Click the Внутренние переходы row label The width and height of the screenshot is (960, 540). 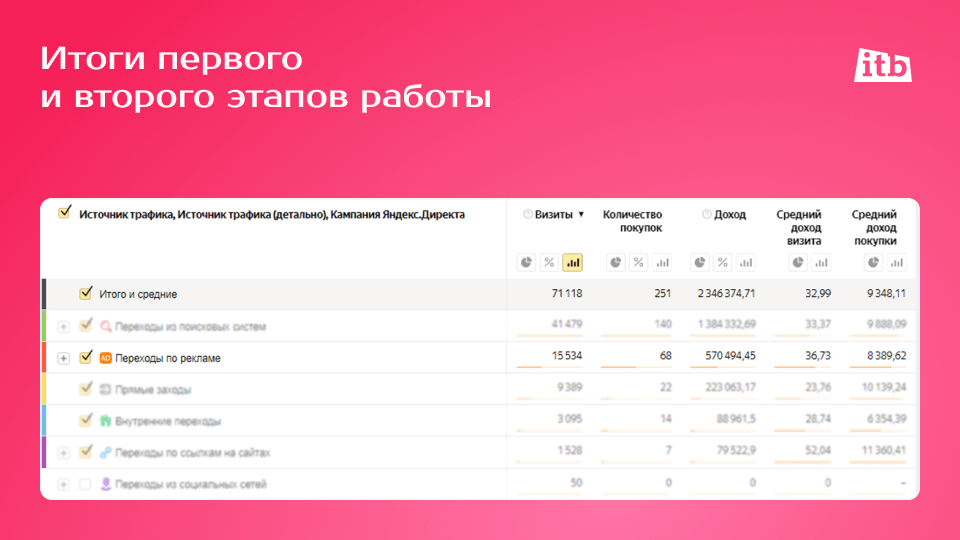(168, 421)
